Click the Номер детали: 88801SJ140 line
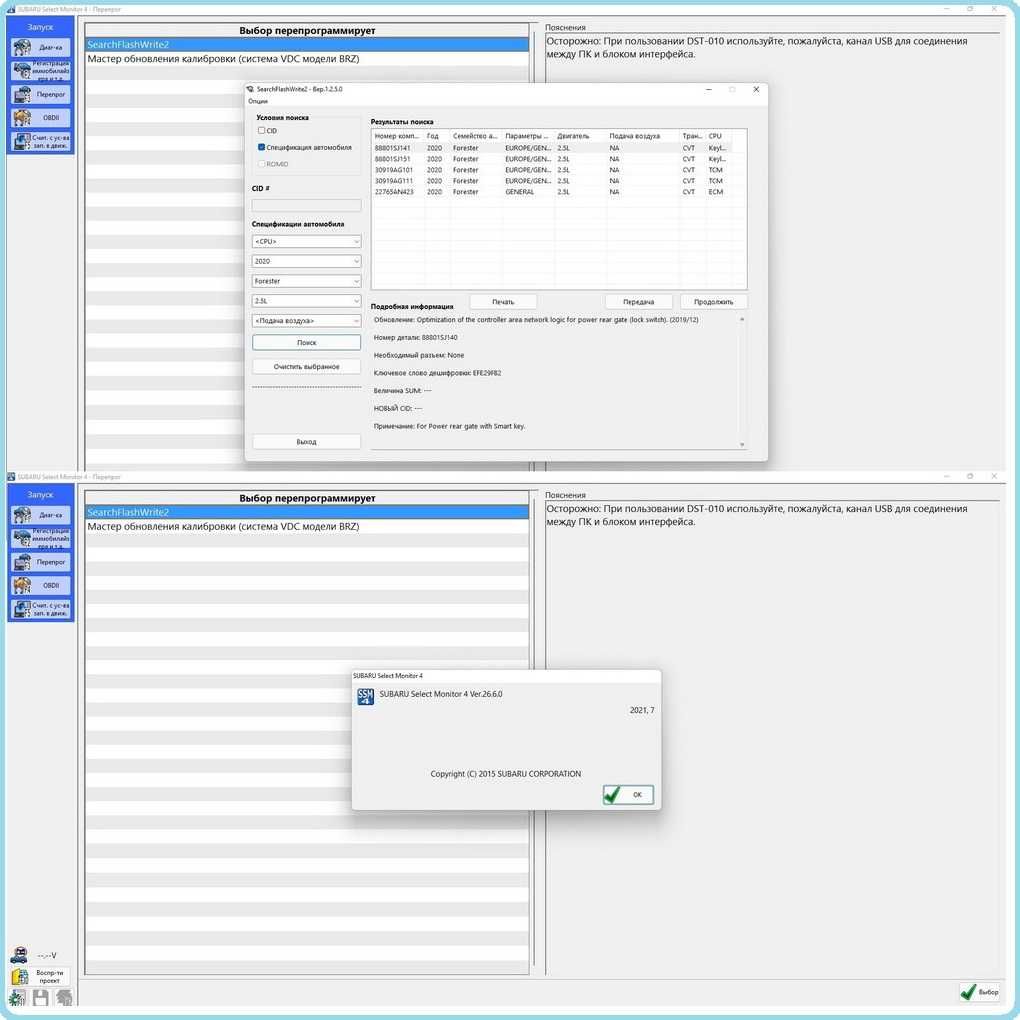Screen dimensions: 1020x1020 pos(415,338)
